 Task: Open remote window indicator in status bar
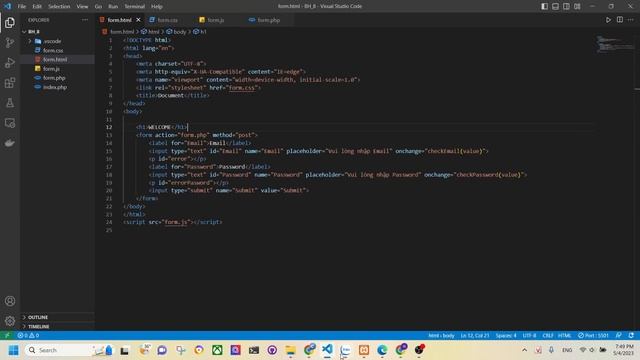pyautogui.click(x=7, y=336)
